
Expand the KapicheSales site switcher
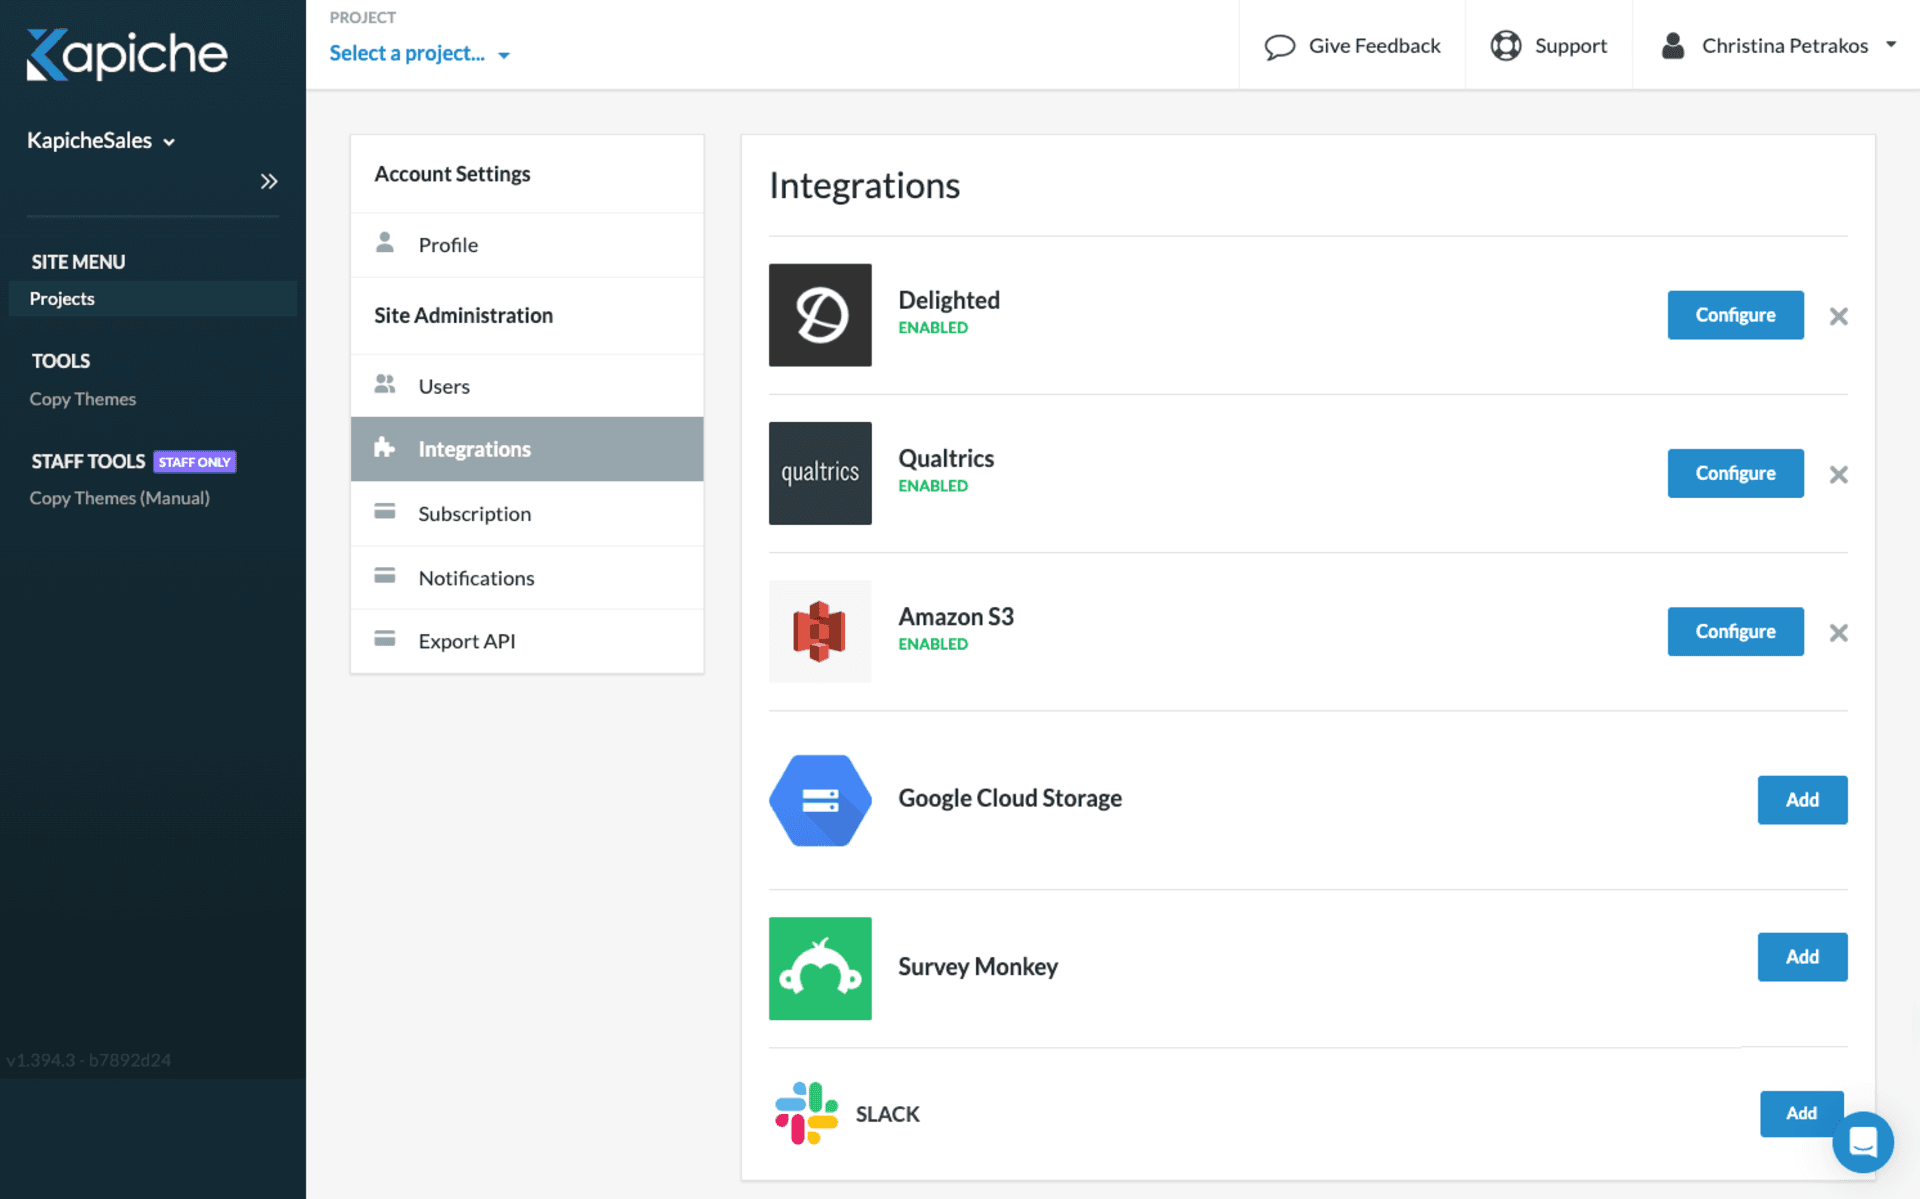[101, 141]
